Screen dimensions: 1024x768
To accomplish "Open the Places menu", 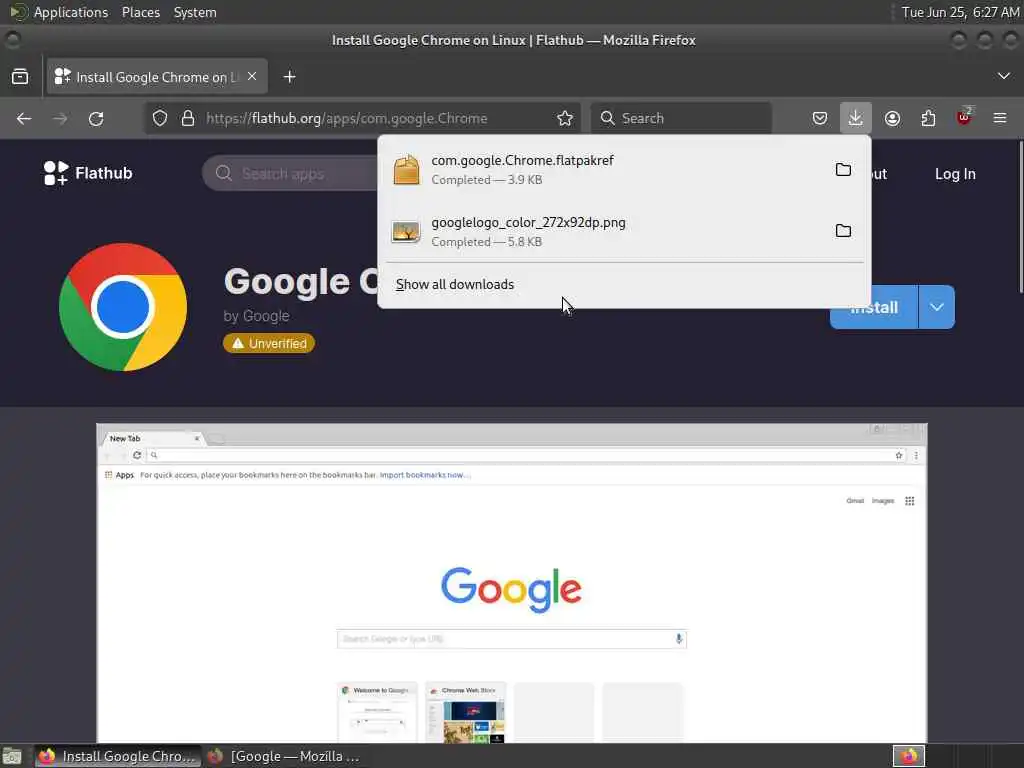I will pos(140,12).
